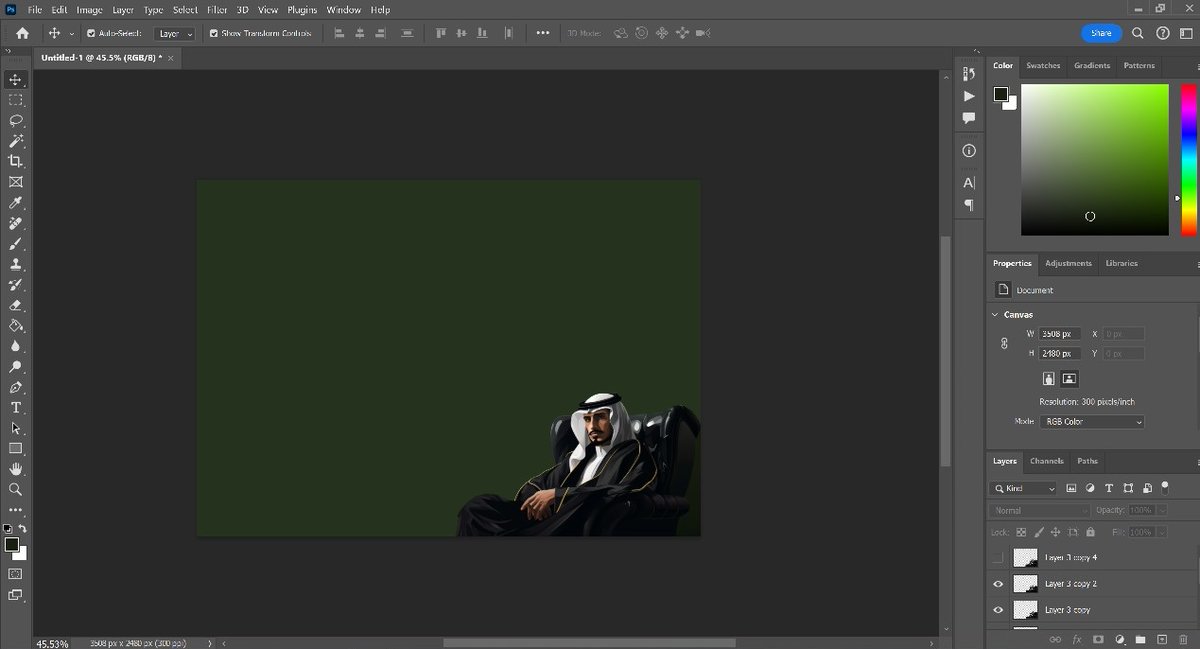The height and width of the screenshot is (649, 1200).
Task: Collapse the Canvas section chevron
Action: tap(995, 314)
